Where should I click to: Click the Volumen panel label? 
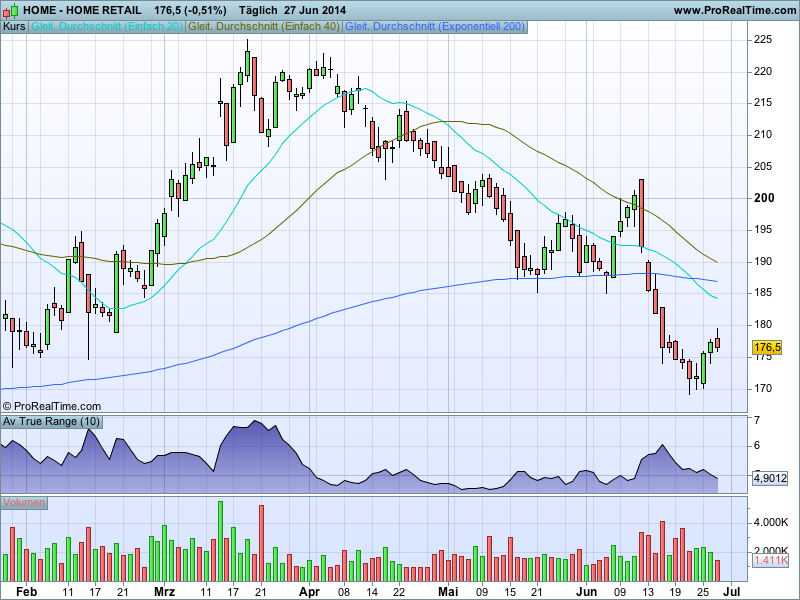pyautogui.click(x=24, y=503)
